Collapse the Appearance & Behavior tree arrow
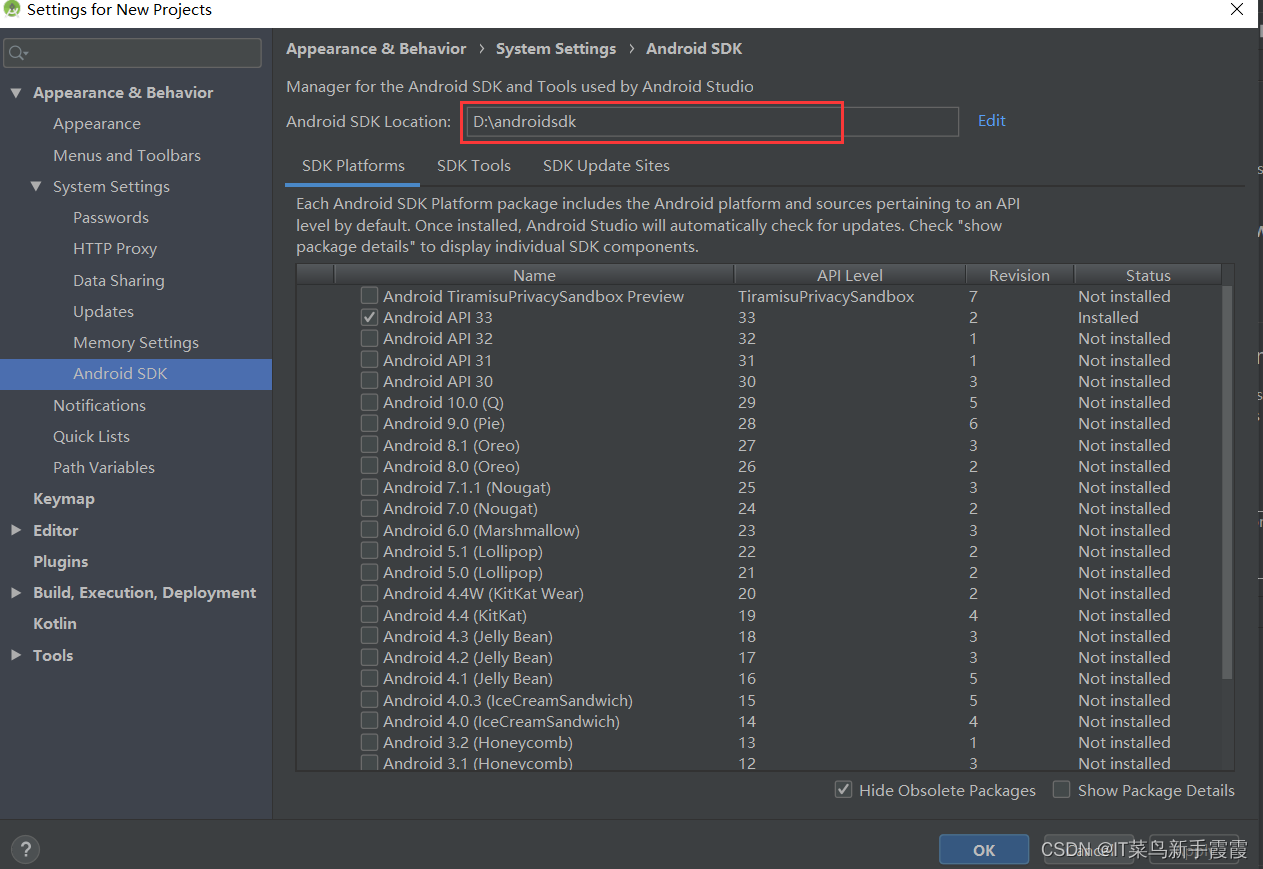 point(16,92)
